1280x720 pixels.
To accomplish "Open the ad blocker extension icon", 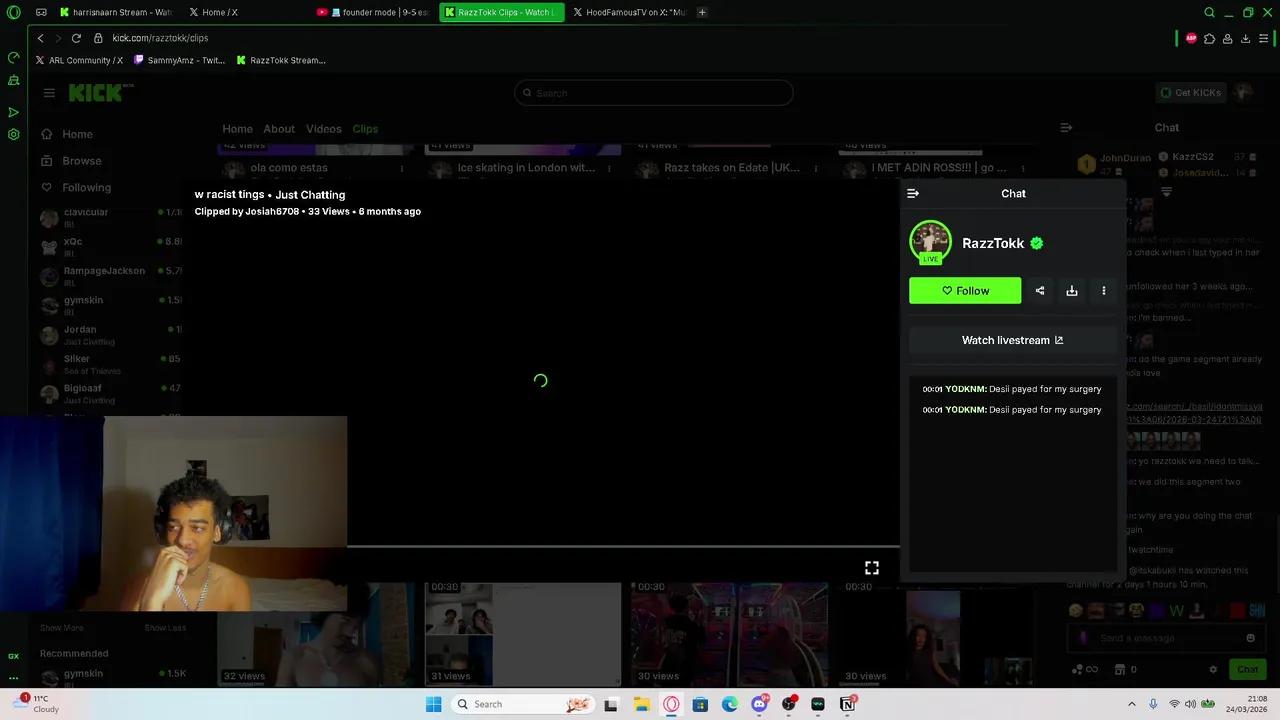I will [x=1191, y=38].
